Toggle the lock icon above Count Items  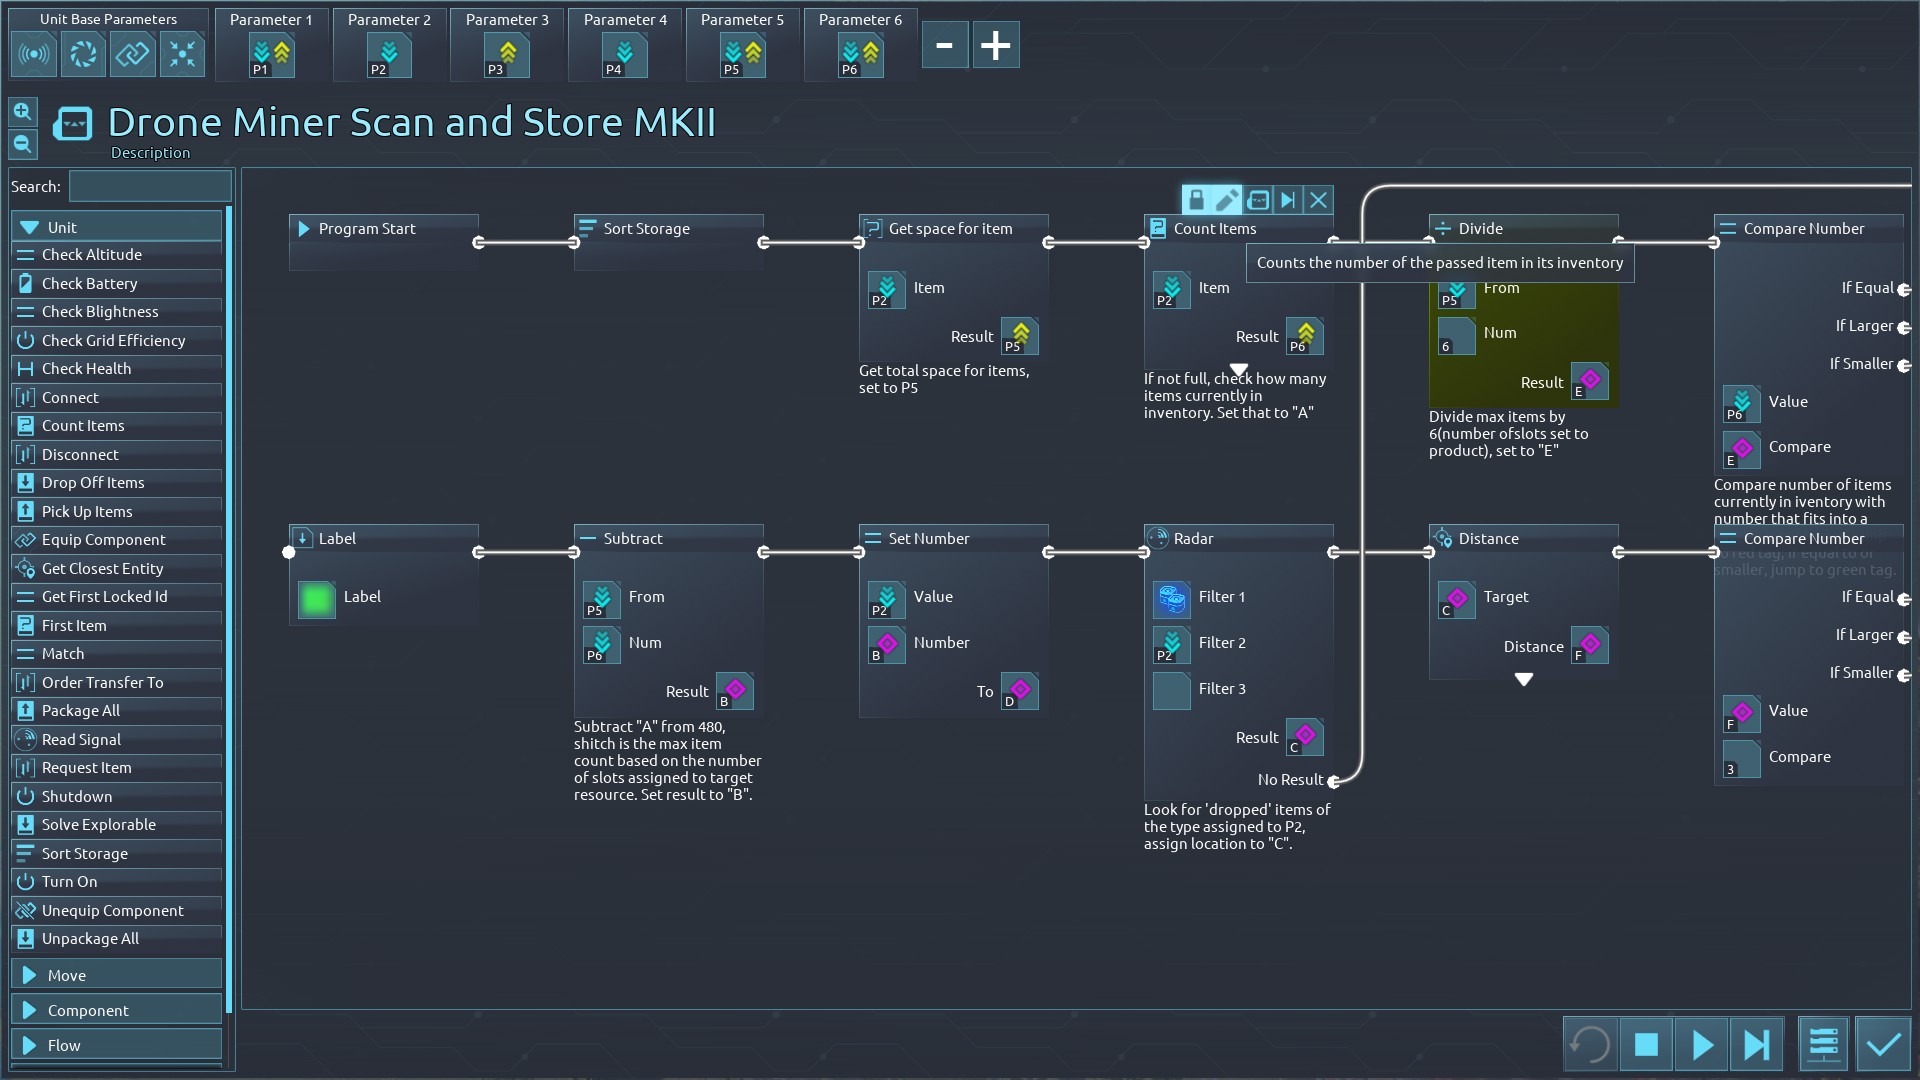[x=1196, y=200]
